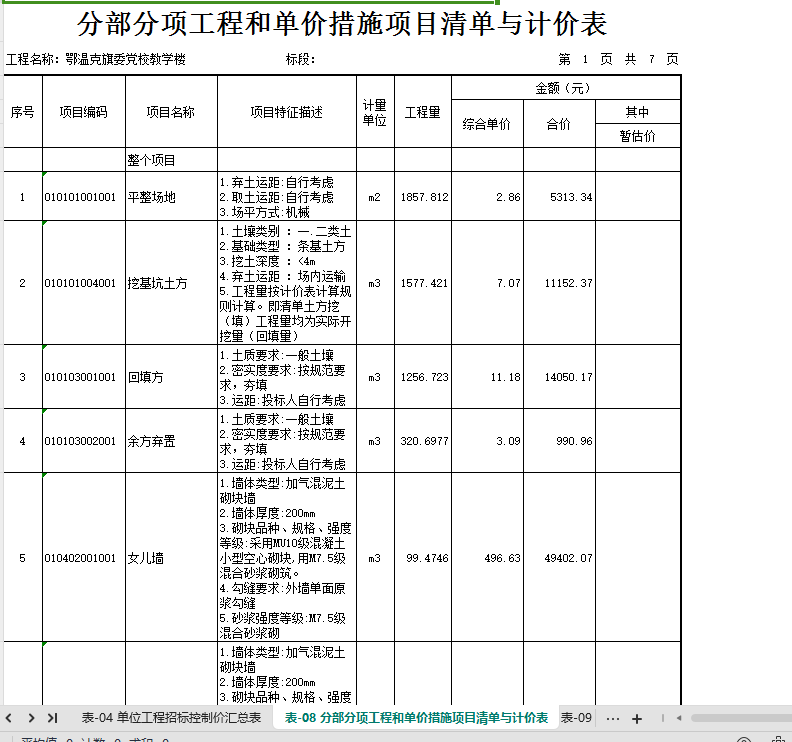Click the 女儿墙 item name cell

pyautogui.click(x=171, y=558)
